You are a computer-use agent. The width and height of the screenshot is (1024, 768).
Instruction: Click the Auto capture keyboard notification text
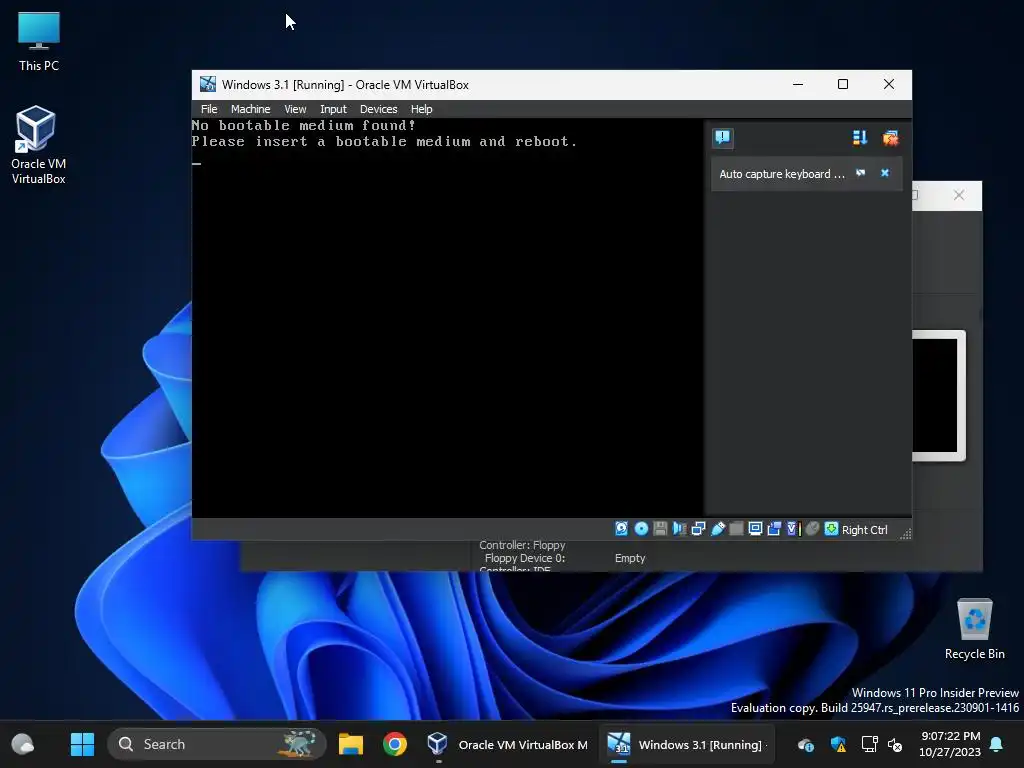point(782,174)
